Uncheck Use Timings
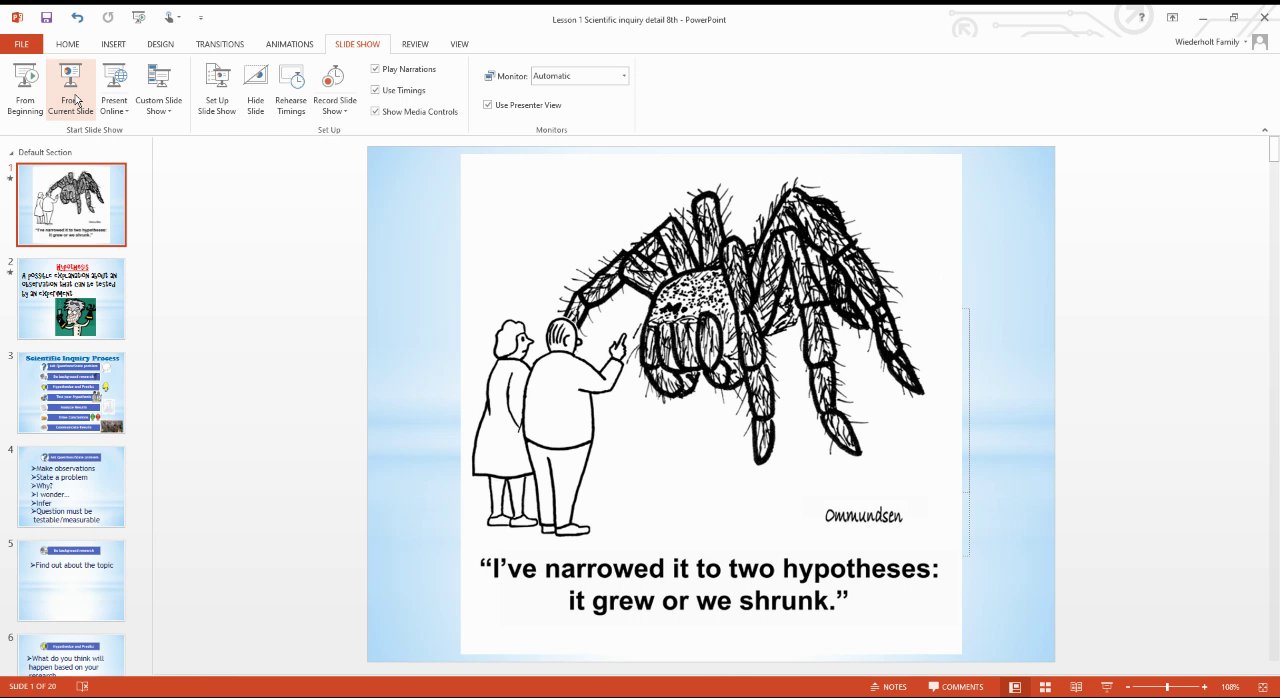 coord(375,90)
